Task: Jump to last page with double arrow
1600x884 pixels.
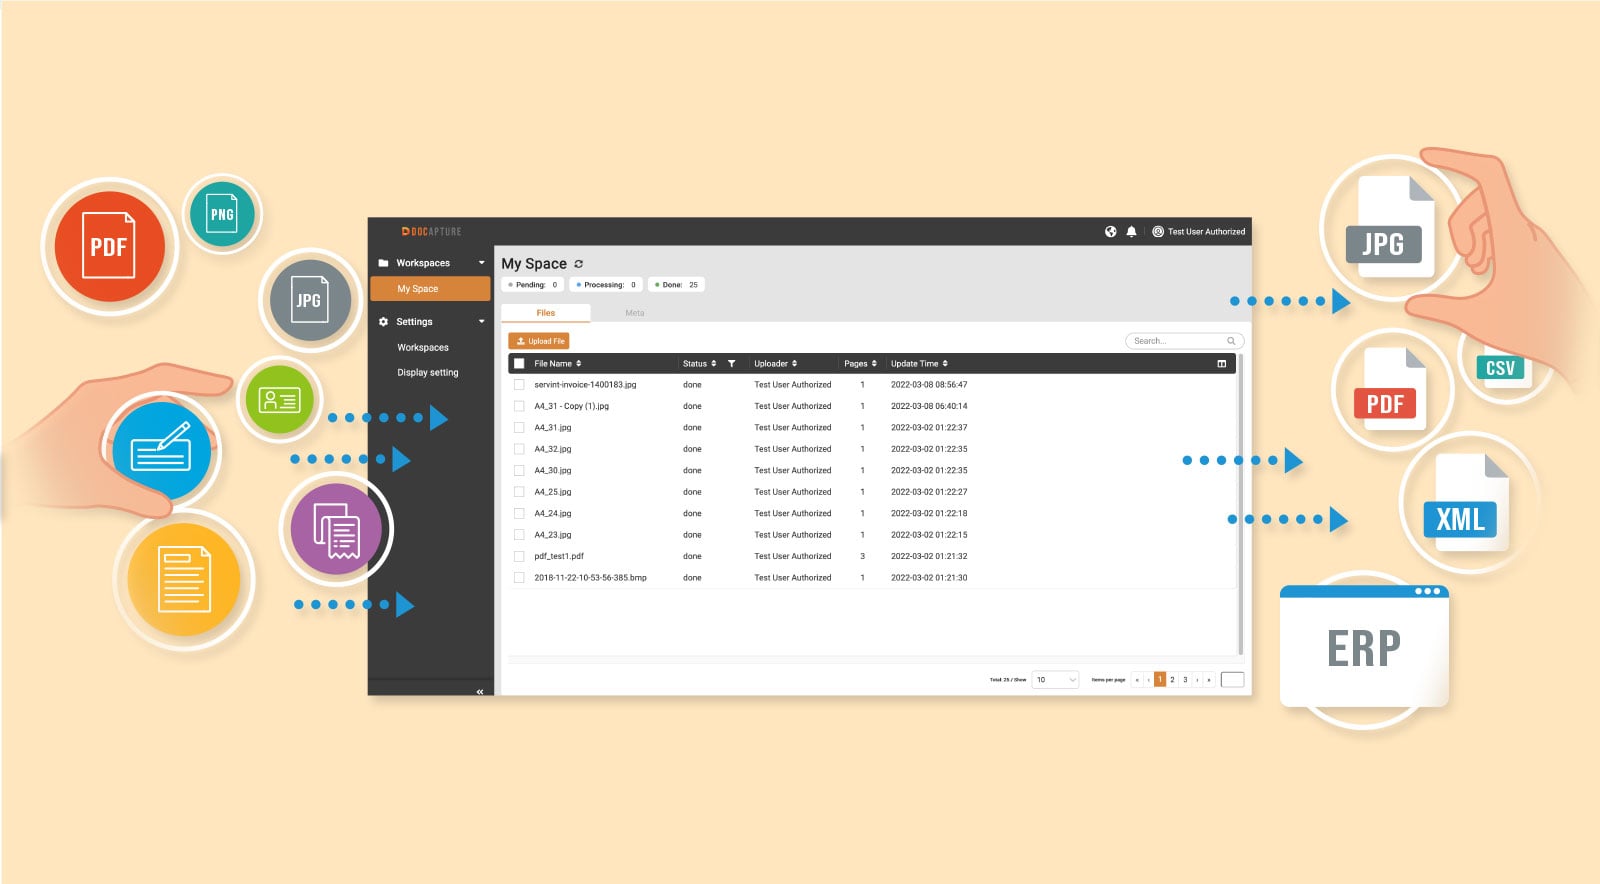Action: click(1209, 680)
